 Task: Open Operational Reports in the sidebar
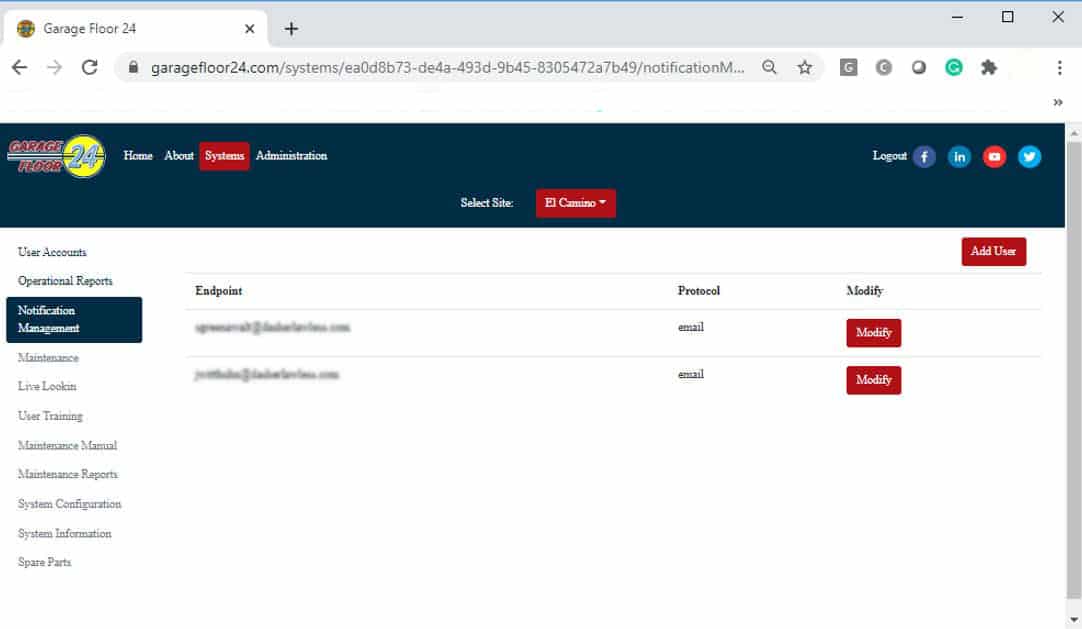pyautogui.click(x=65, y=281)
